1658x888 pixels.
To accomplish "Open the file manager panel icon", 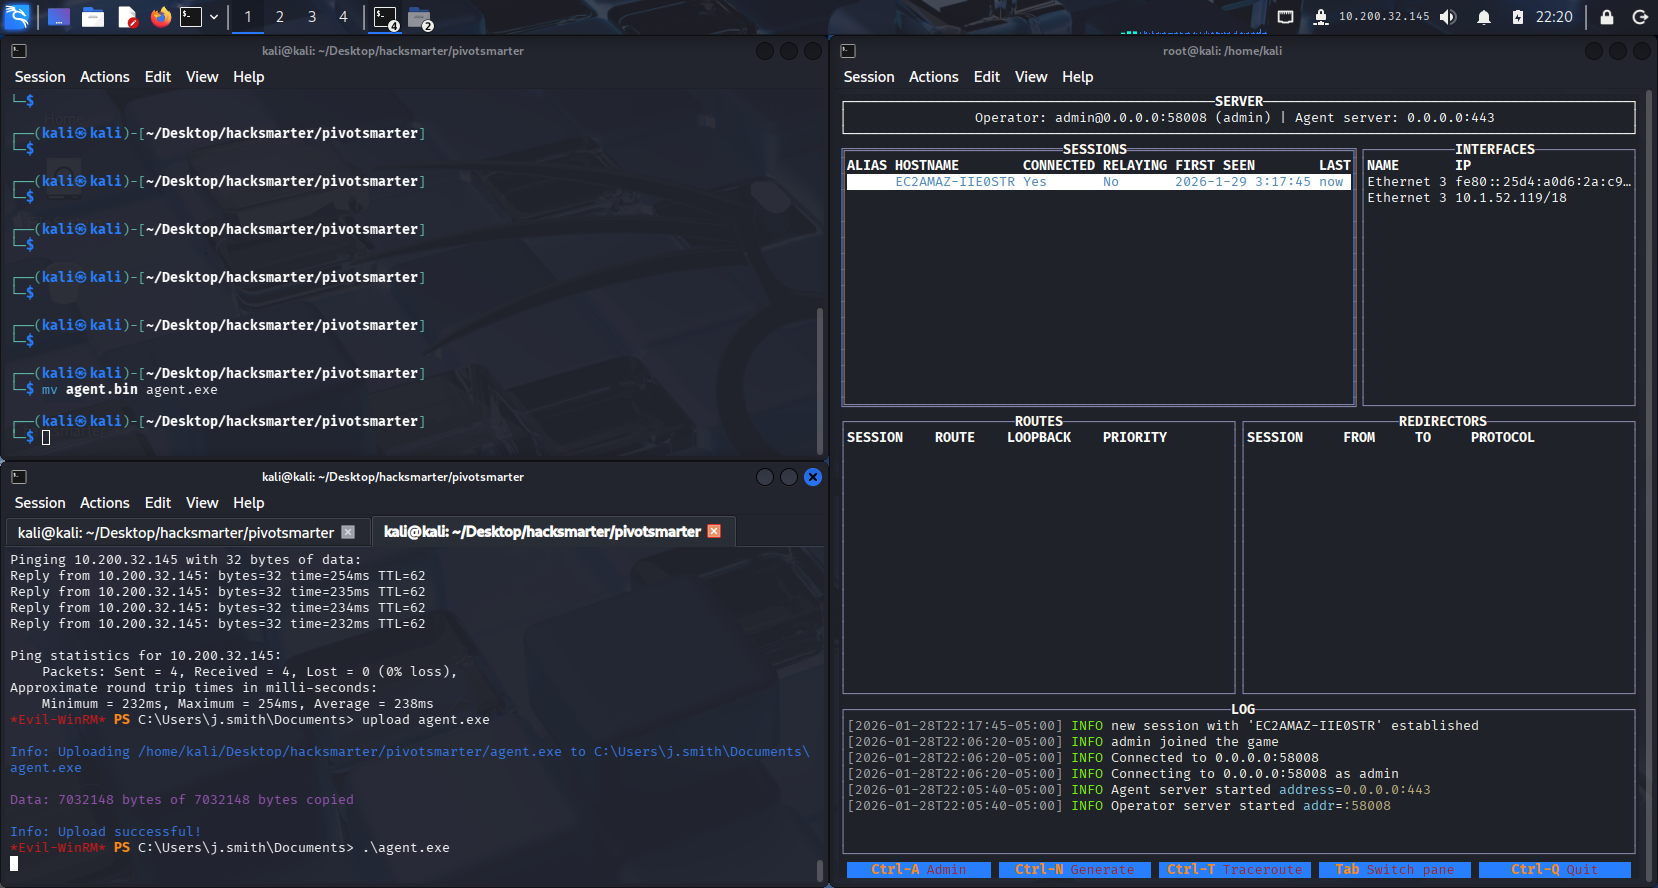I will point(93,17).
